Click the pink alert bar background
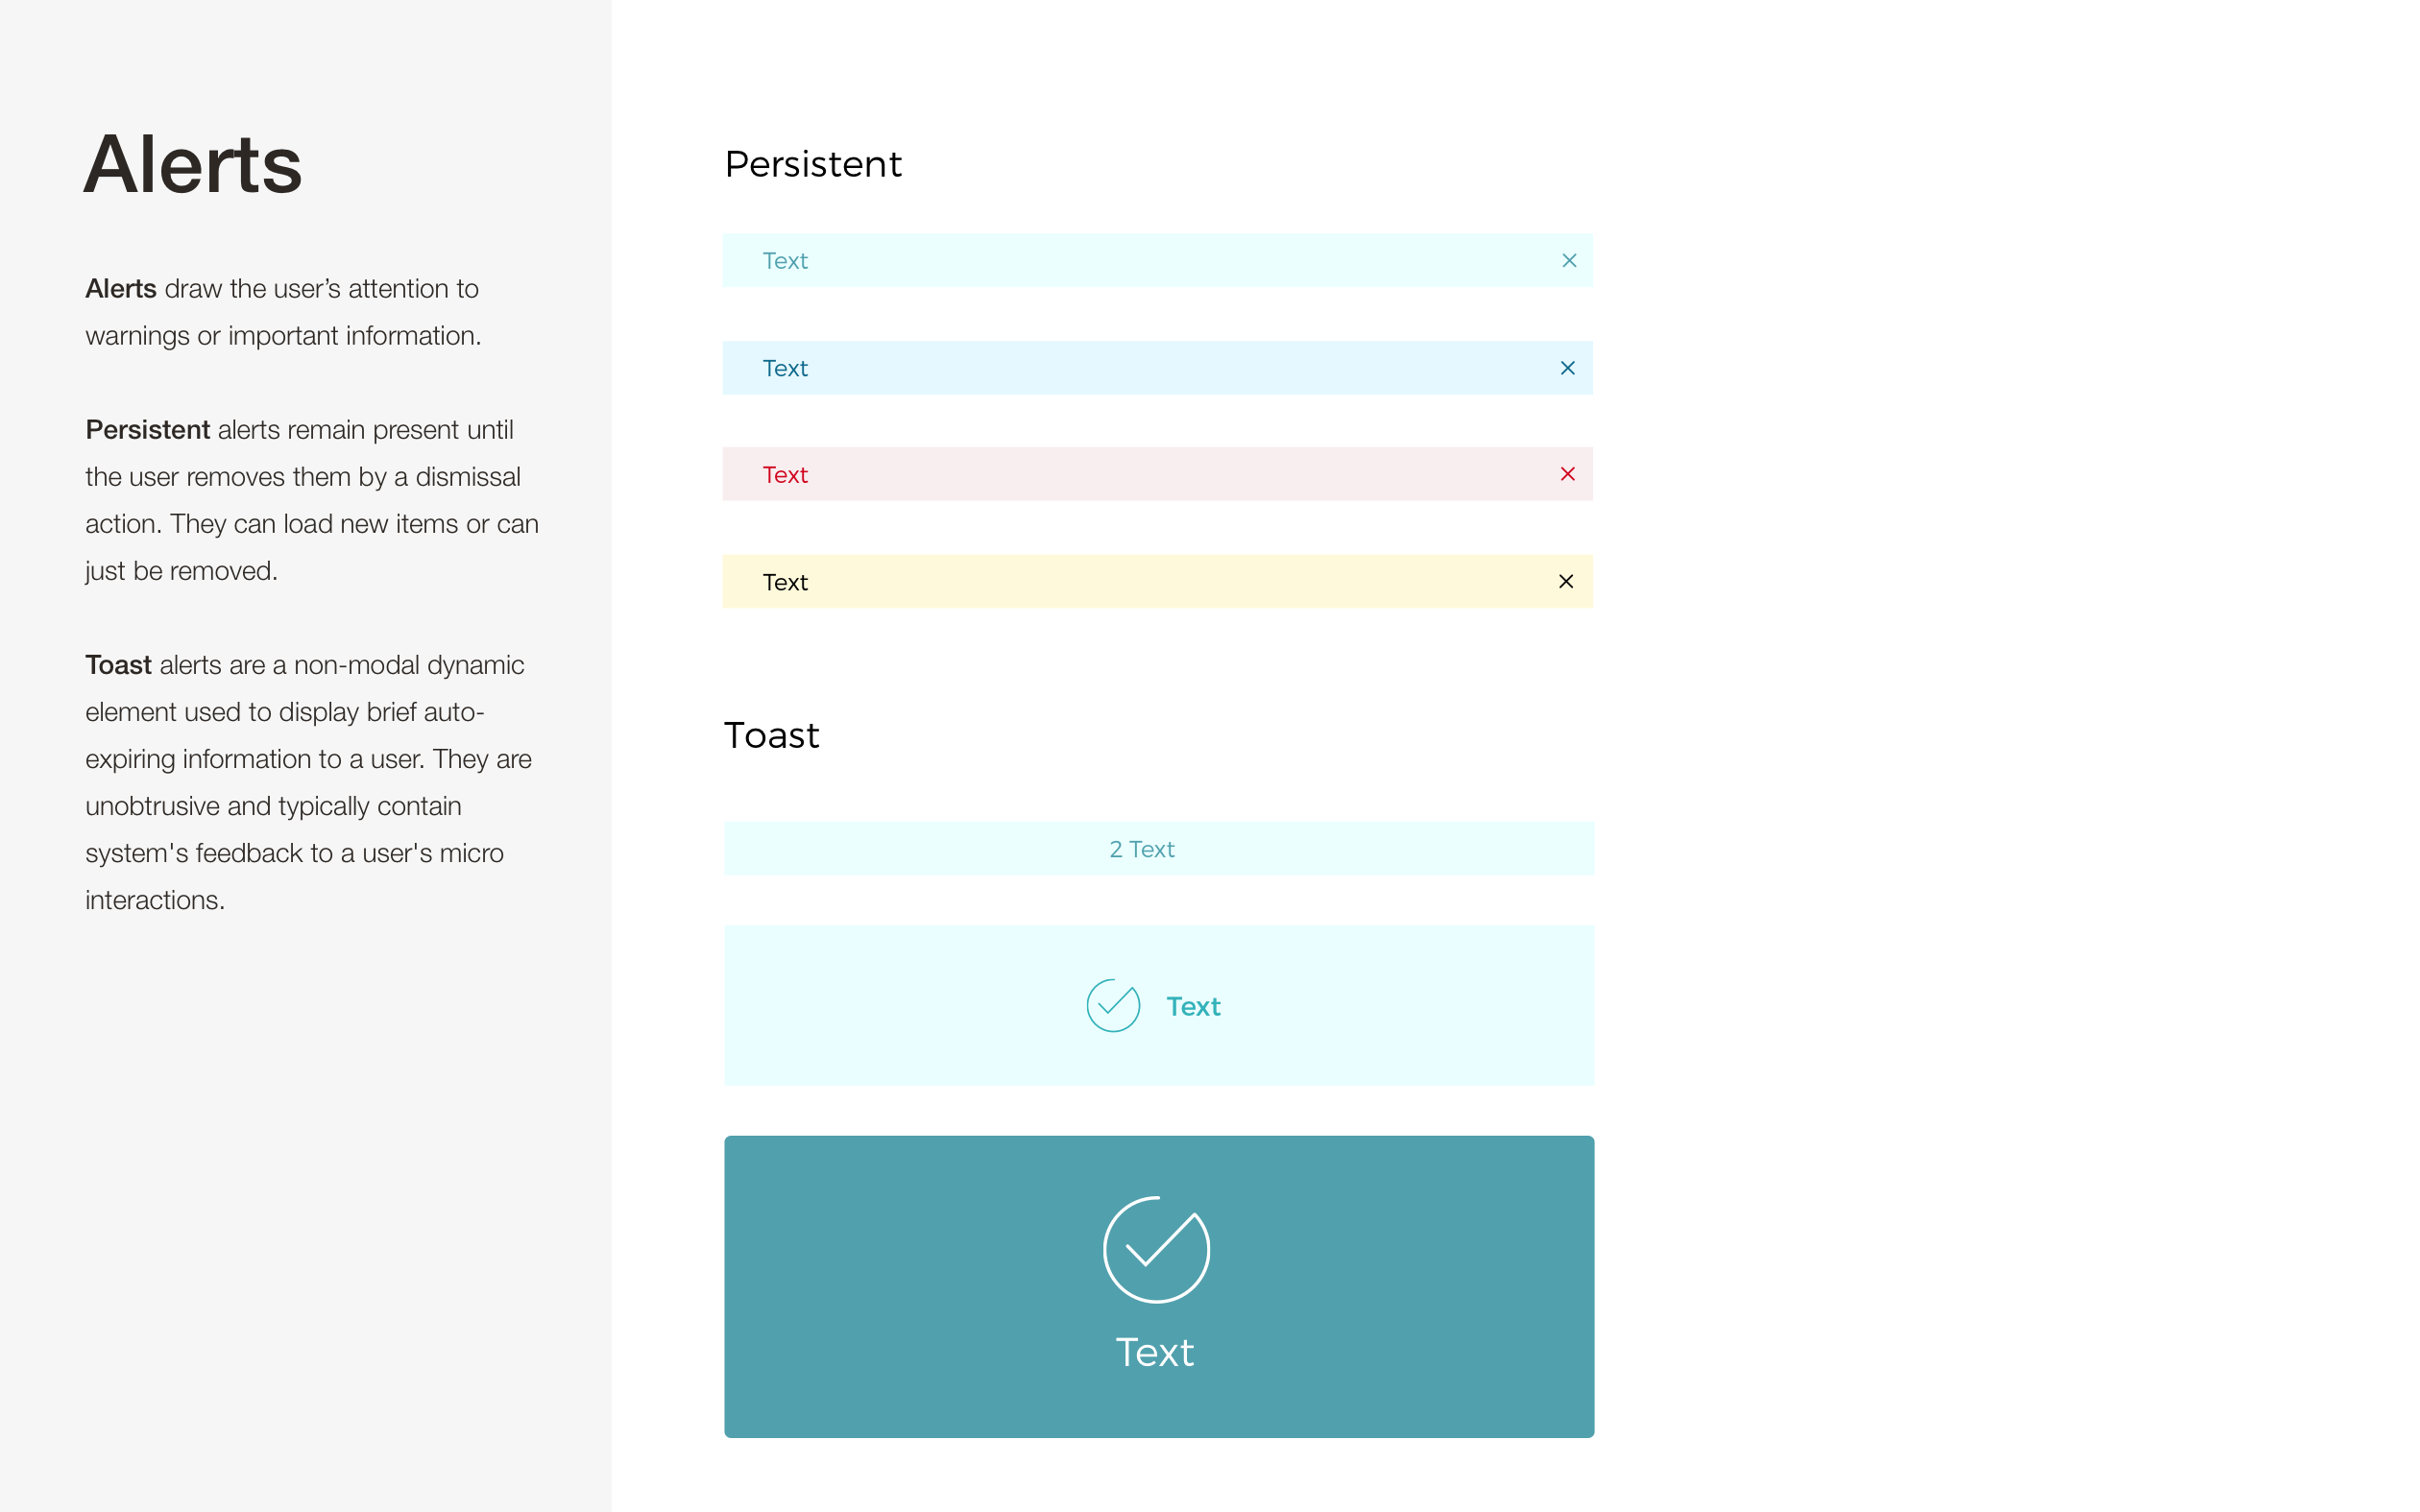This screenshot has height=1512, width=2420. point(1158,474)
